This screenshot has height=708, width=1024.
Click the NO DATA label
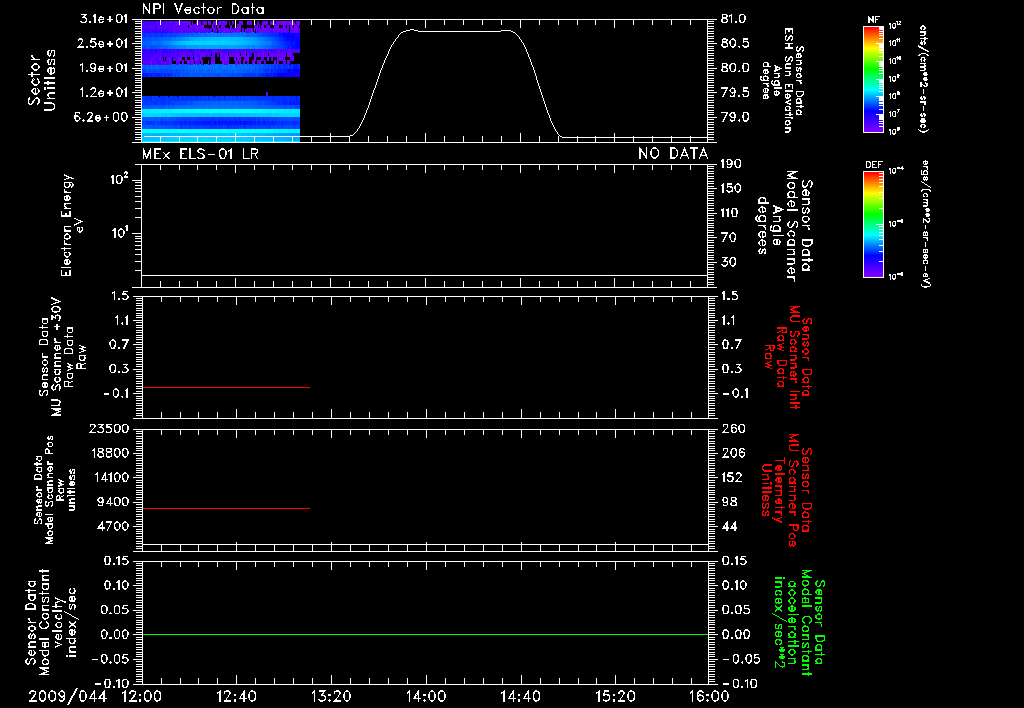pyautogui.click(x=673, y=154)
